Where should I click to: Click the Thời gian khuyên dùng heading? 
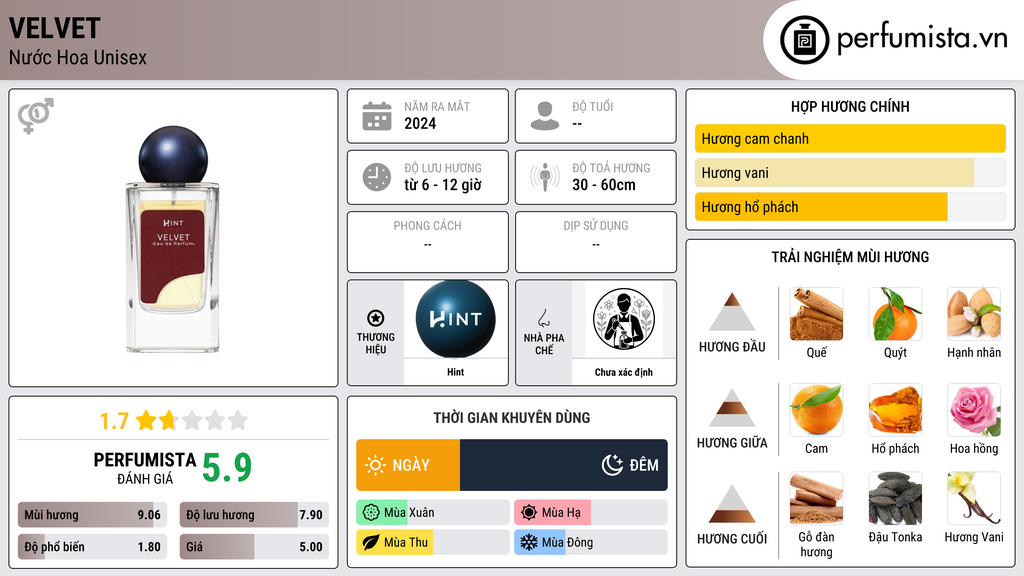point(511,417)
